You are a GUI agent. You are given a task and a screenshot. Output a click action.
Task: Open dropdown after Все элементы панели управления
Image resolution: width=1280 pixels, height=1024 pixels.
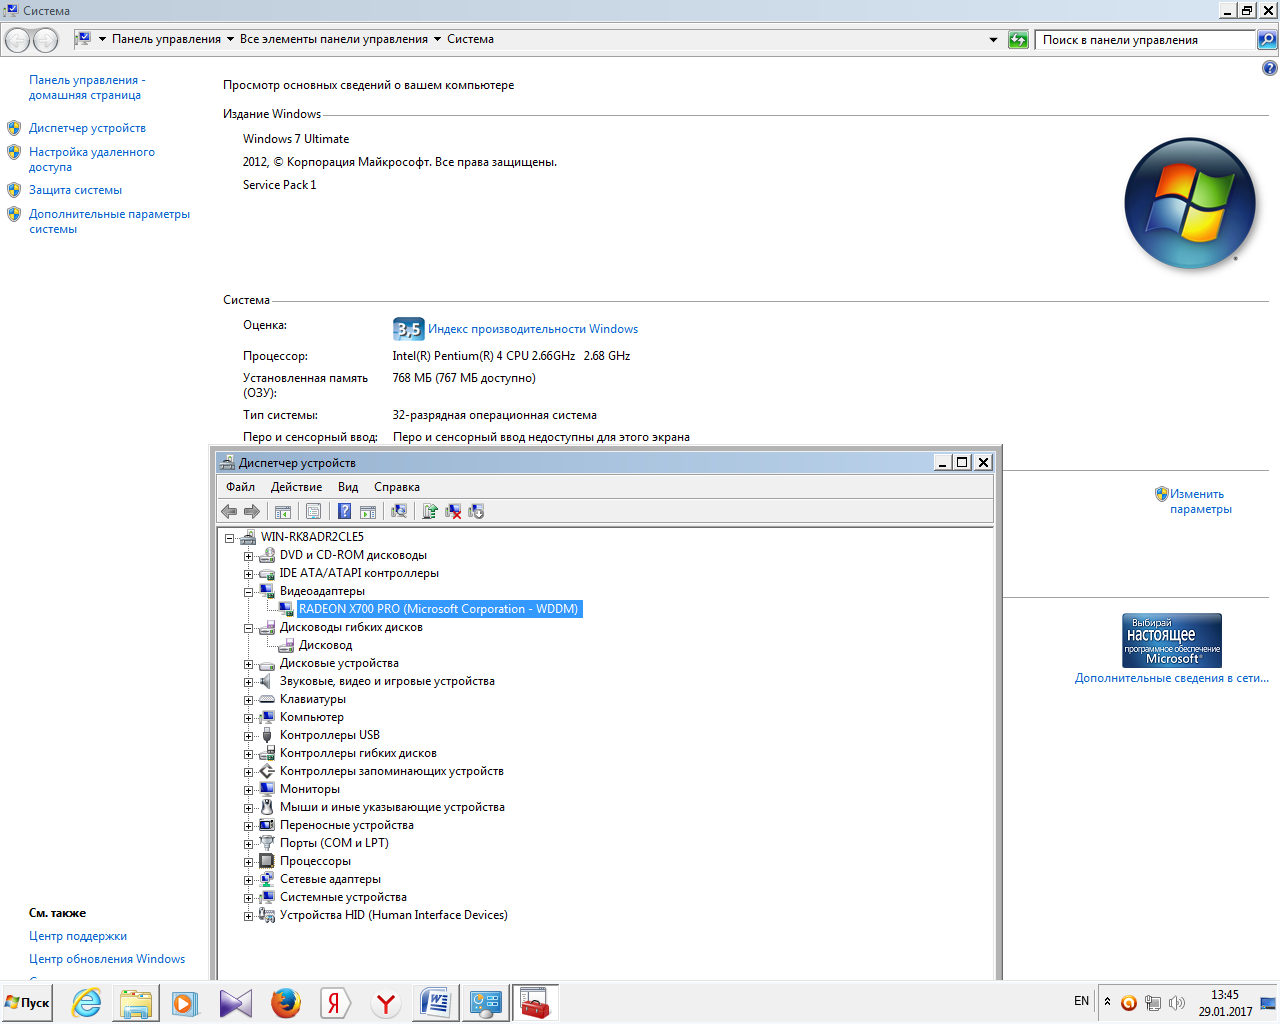coord(437,40)
